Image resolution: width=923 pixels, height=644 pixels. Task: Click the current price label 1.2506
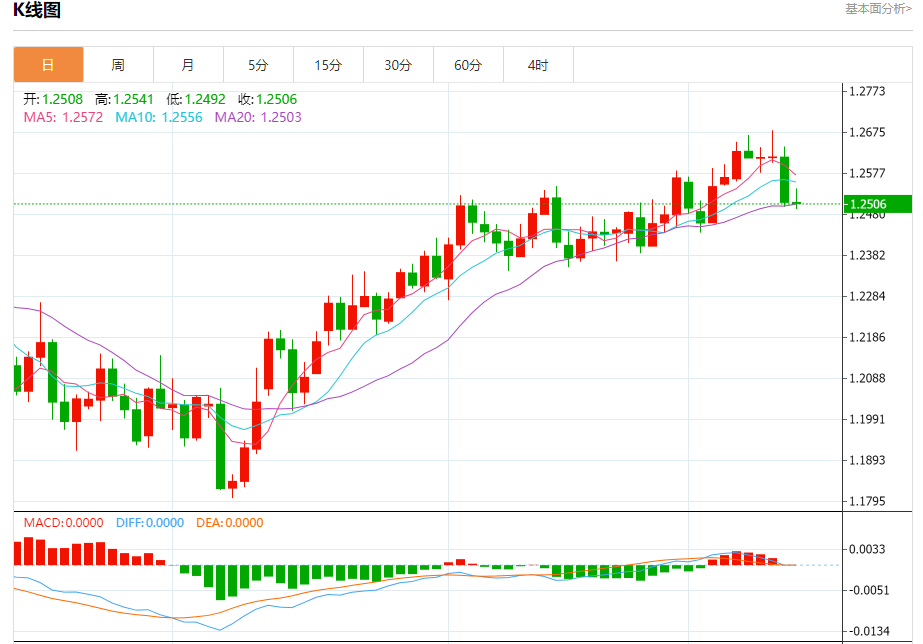tap(878, 204)
